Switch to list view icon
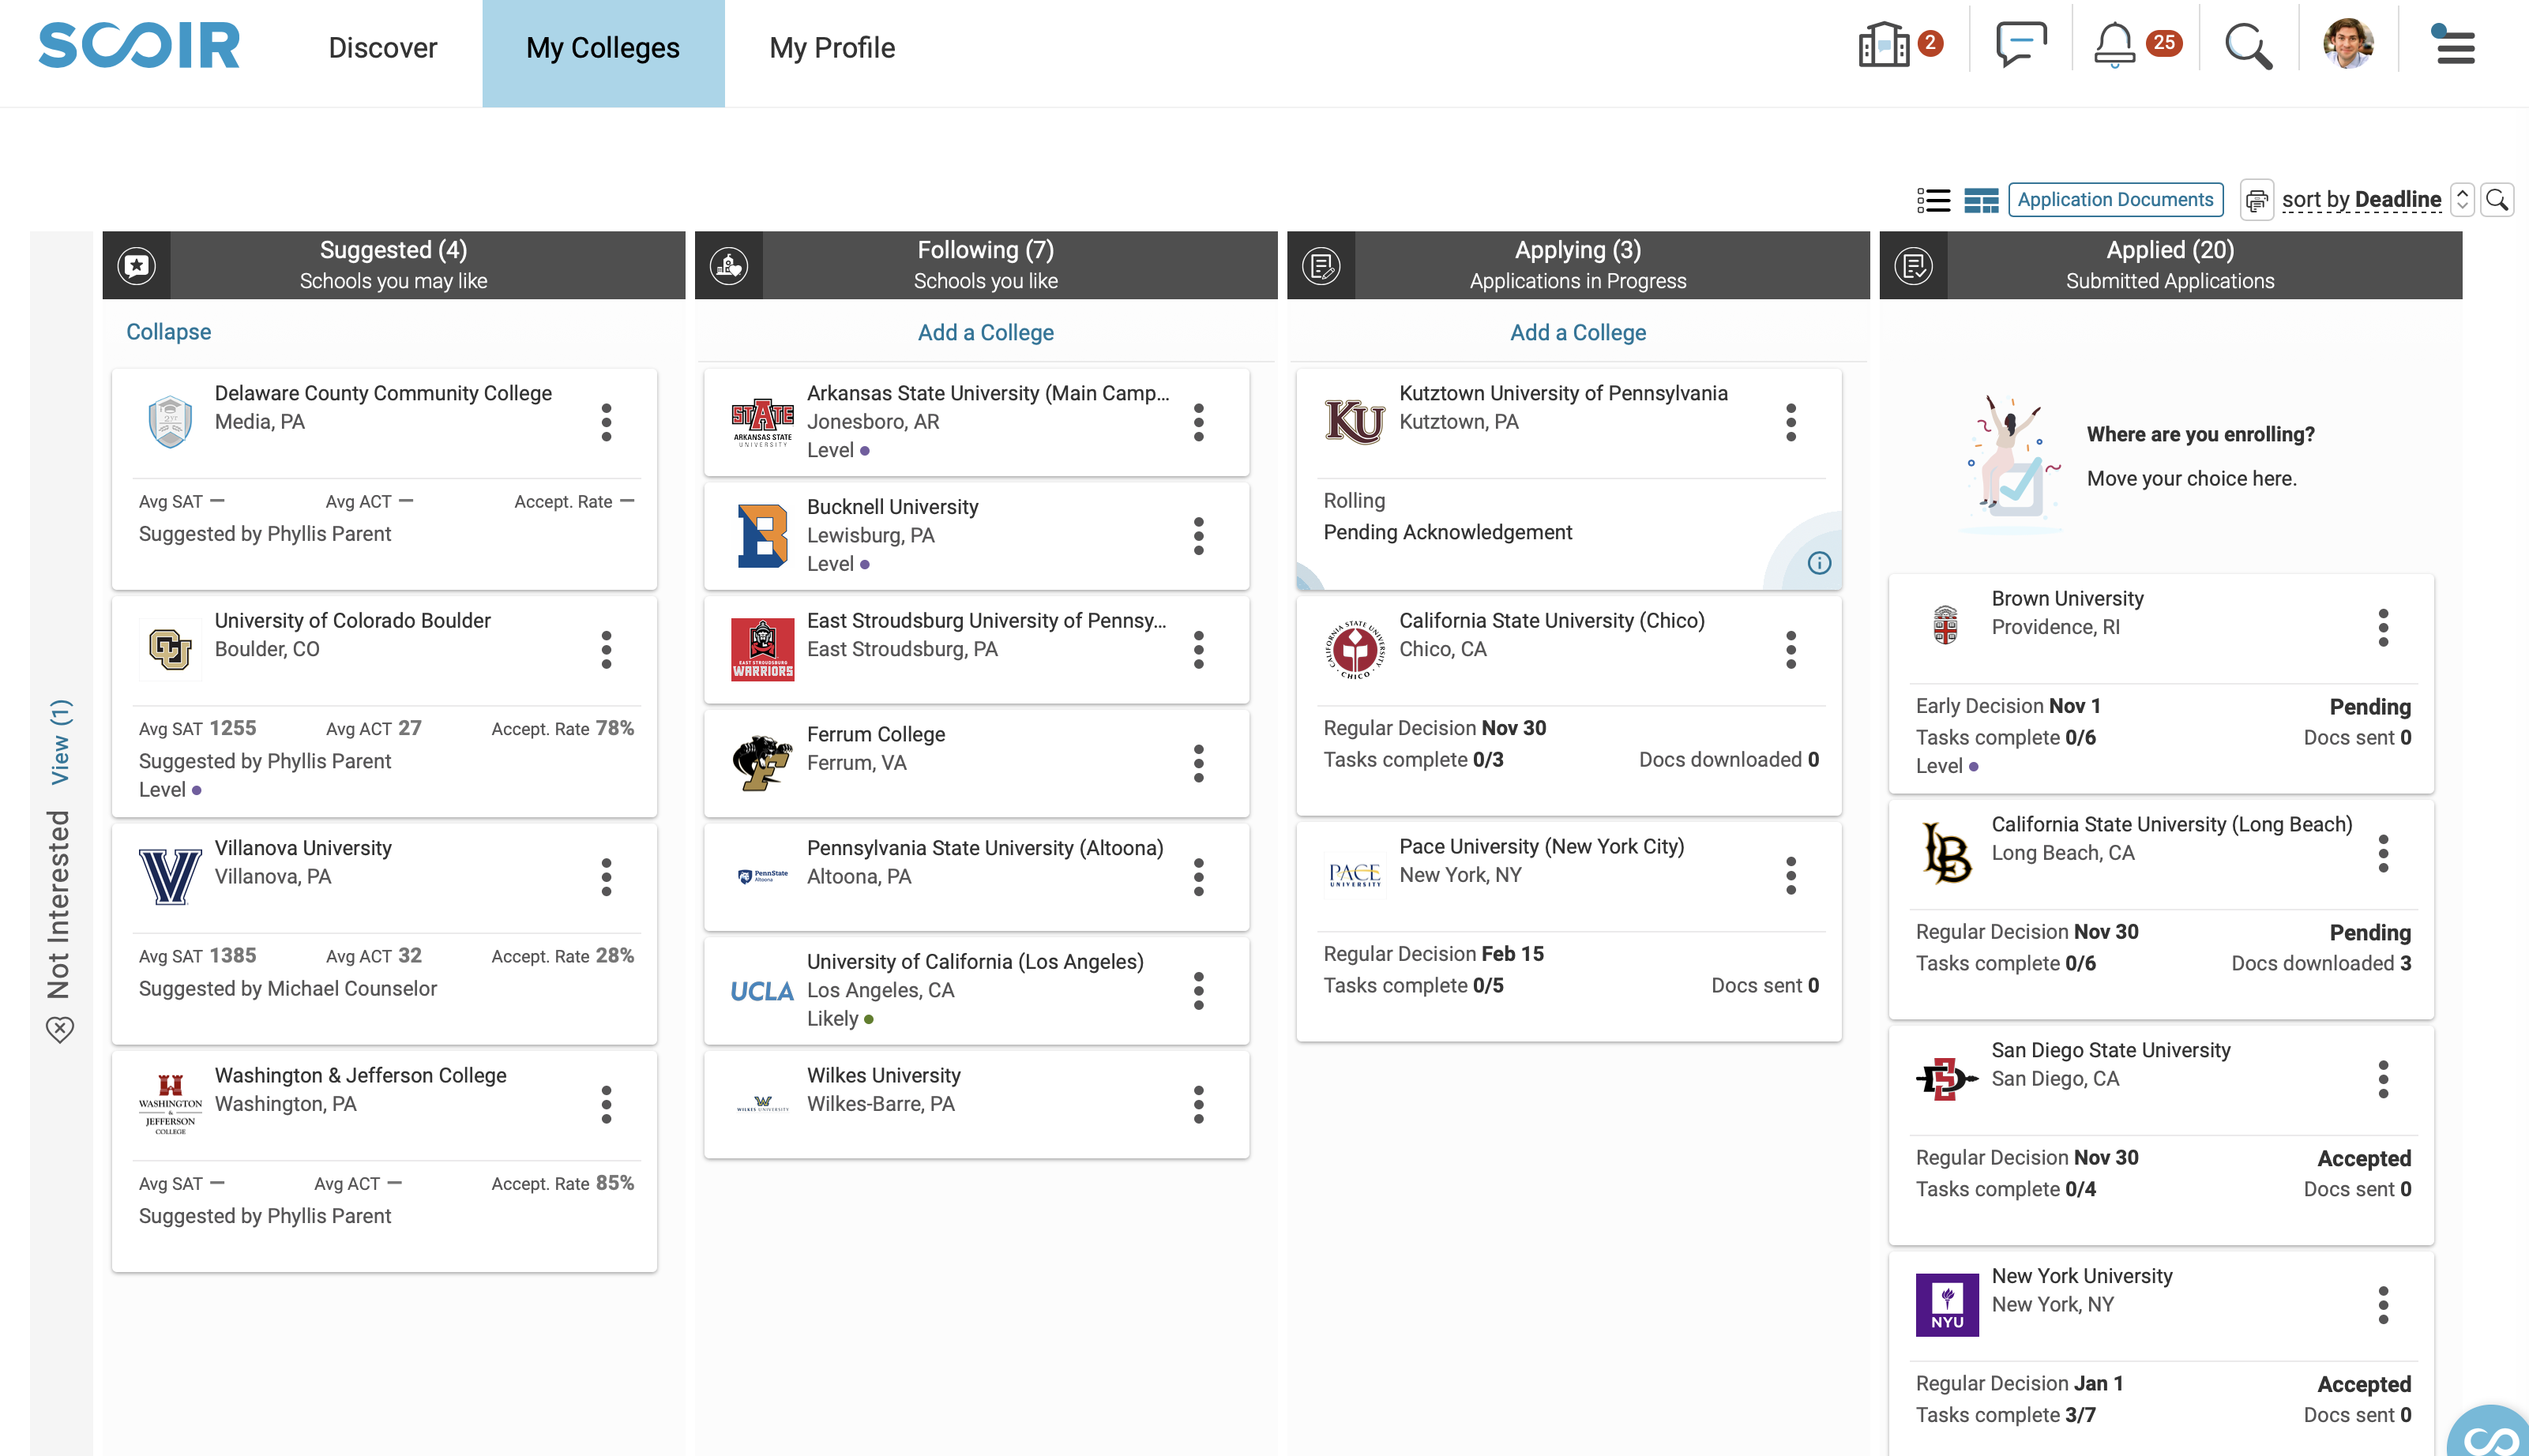This screenshot has height=1456, width=2529. point(1933,200)
